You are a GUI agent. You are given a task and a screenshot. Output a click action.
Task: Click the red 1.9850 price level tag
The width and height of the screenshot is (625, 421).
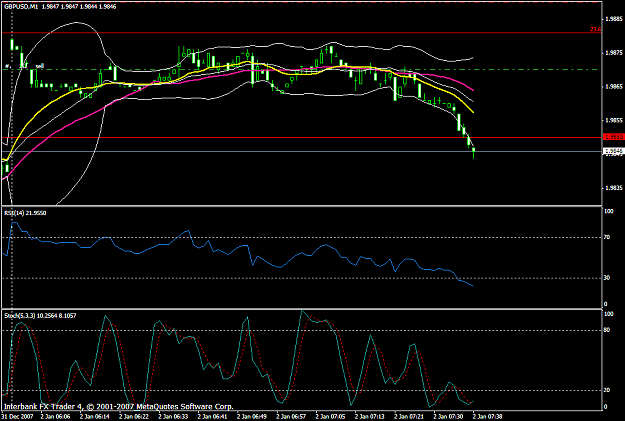[613, 137]
